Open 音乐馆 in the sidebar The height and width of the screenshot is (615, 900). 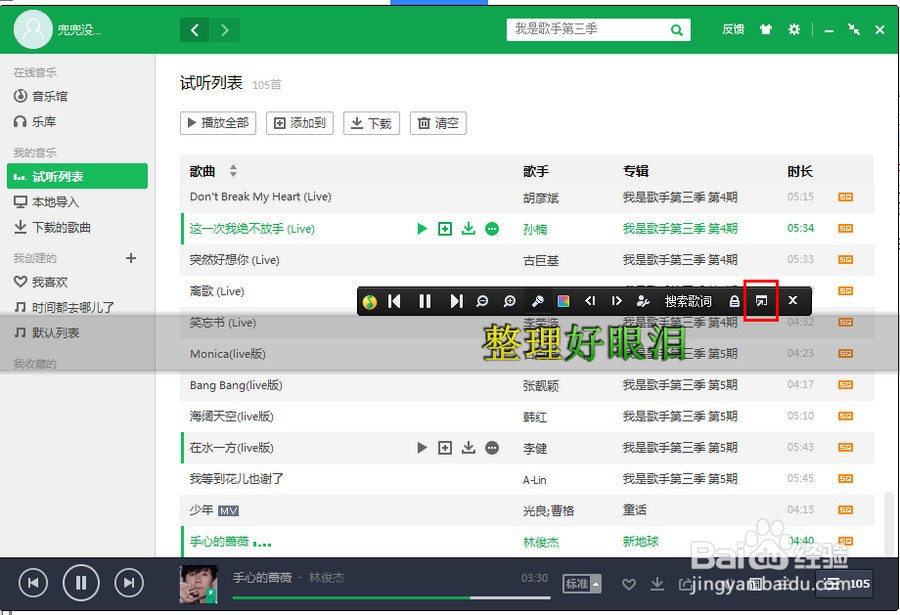[x=40, y=96]
